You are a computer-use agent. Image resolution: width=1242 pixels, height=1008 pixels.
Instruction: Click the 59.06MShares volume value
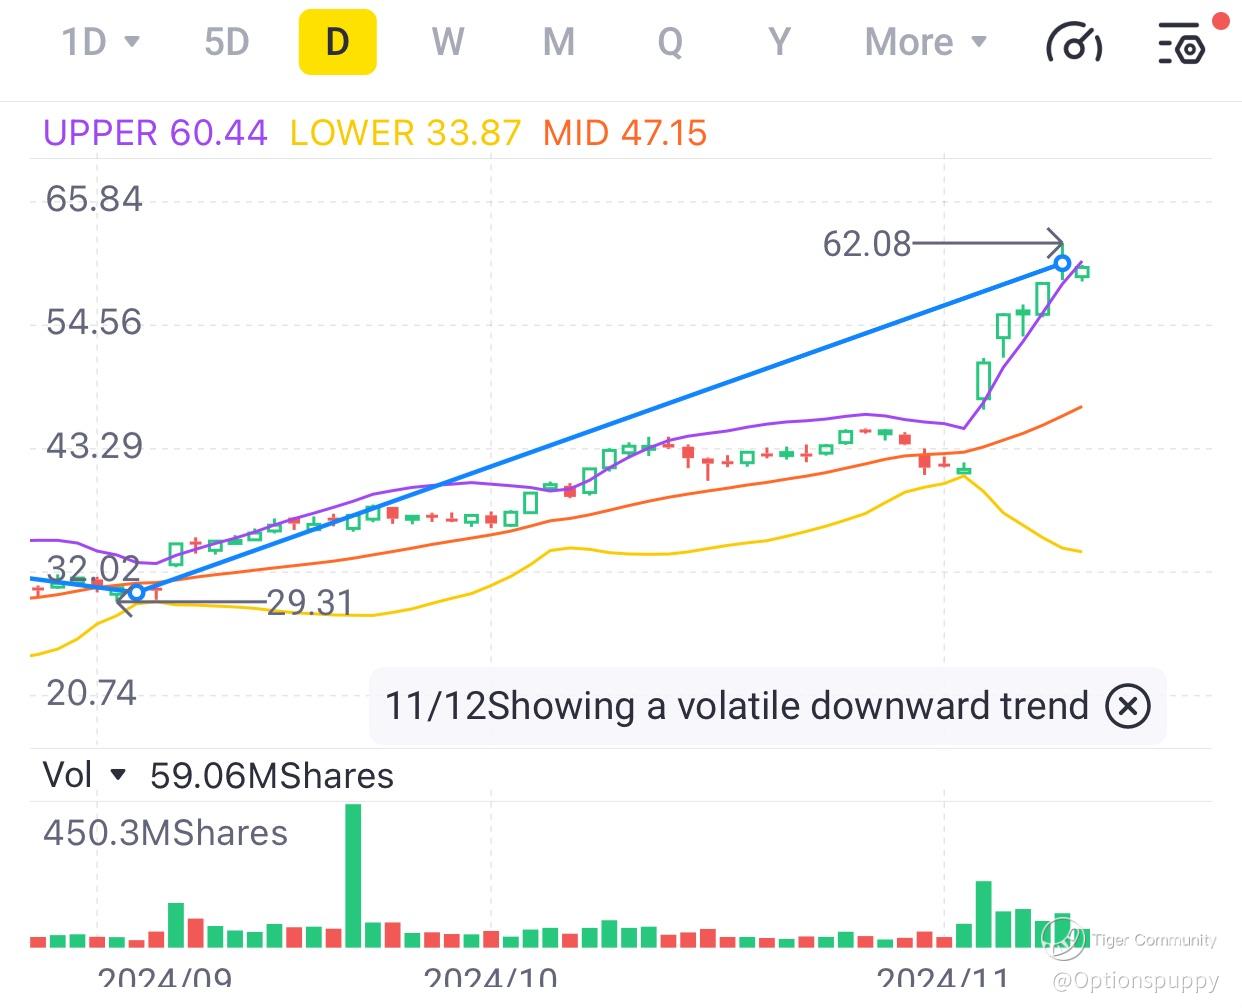pos(272,776)
